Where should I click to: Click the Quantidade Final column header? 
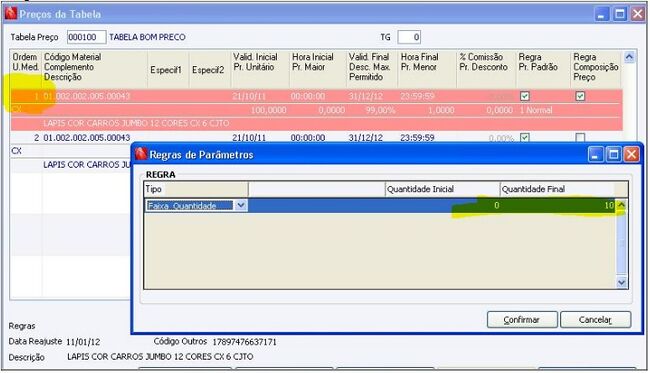(x=558, y=189)
